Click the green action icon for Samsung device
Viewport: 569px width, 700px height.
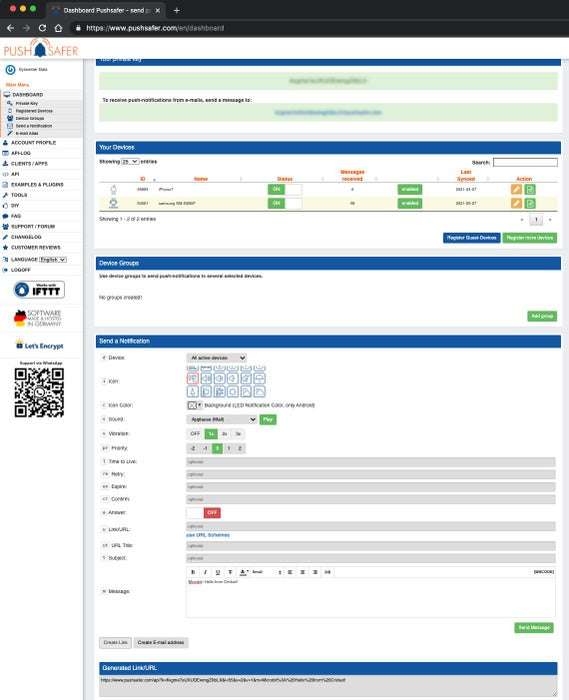point(530,204)
